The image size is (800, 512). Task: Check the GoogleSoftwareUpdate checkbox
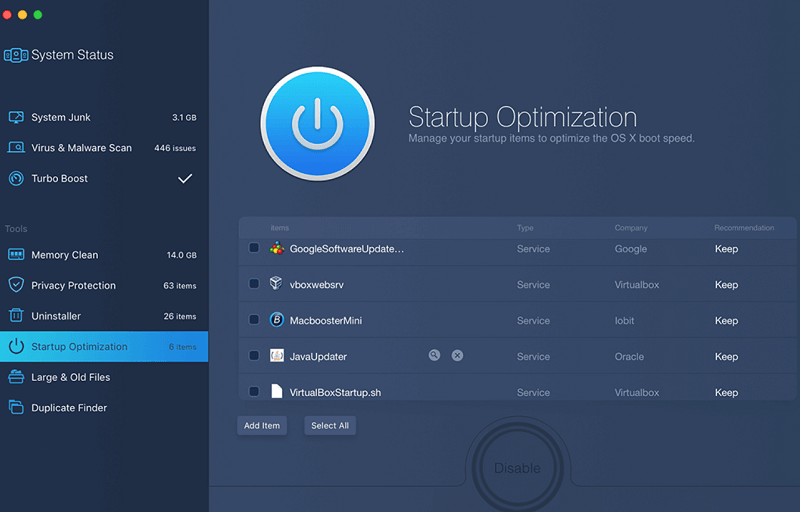pyautogui.click(x=254, y=248)
